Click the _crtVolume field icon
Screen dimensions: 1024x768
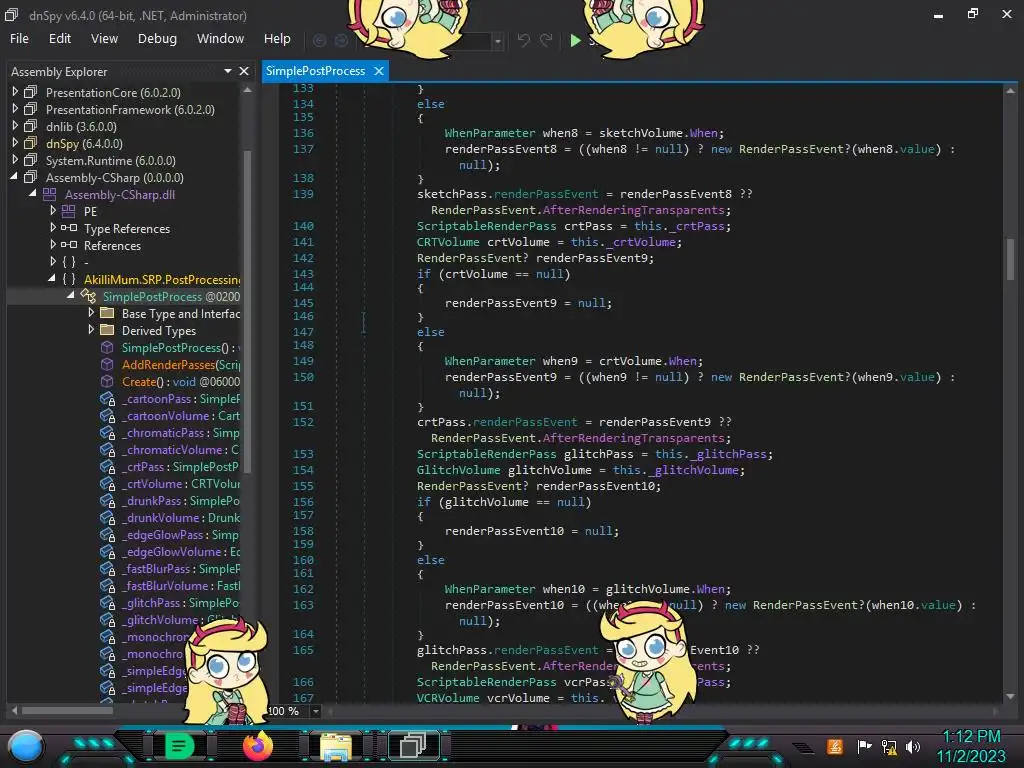(x=108, y=483)
